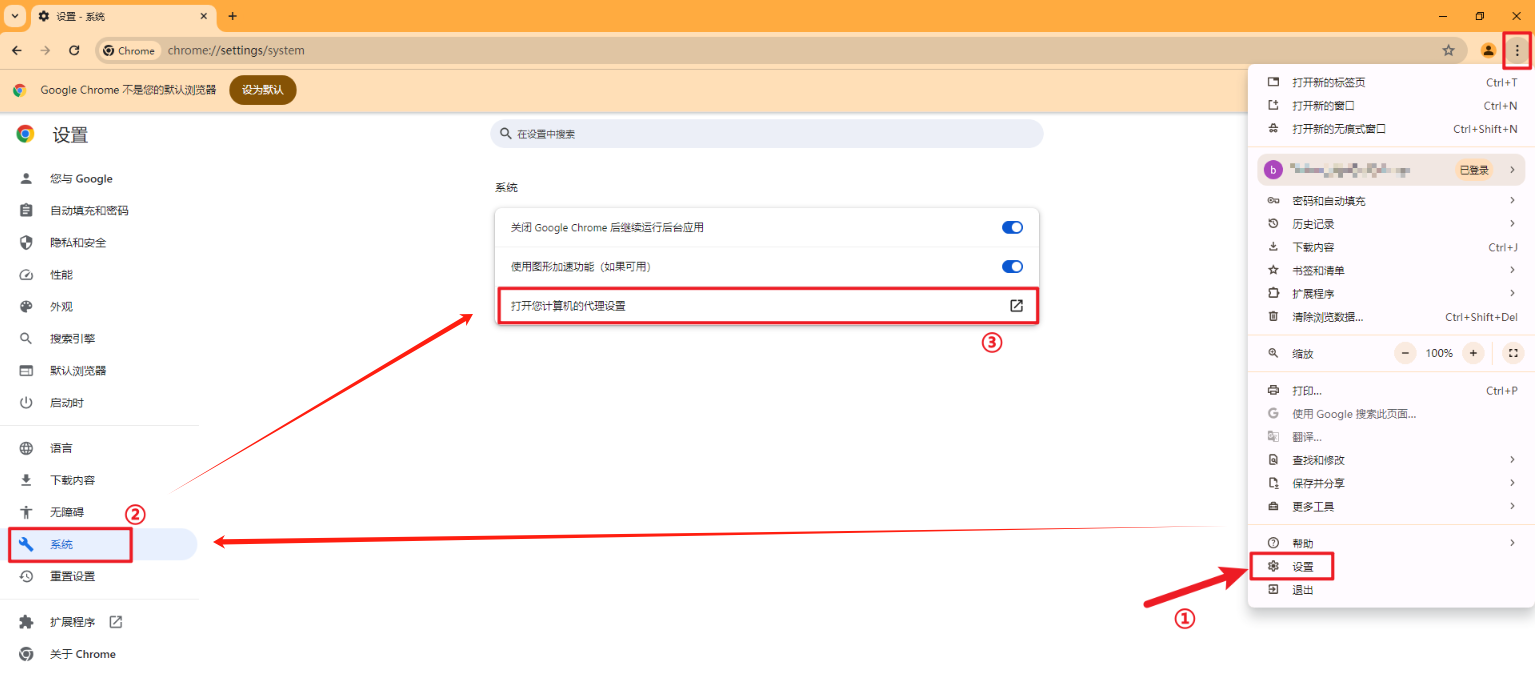Increase zoom with plus button
1535x681 pixels.
[x=1472, y=353]
